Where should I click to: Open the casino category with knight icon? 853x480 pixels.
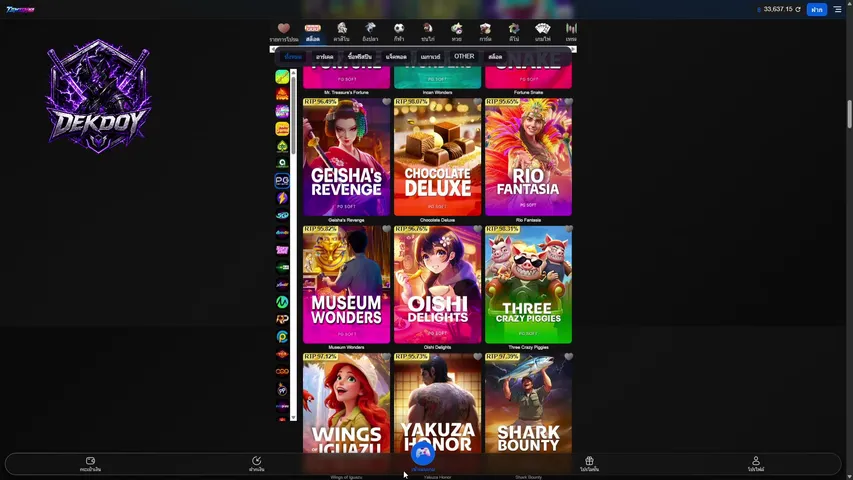(342, 32)
